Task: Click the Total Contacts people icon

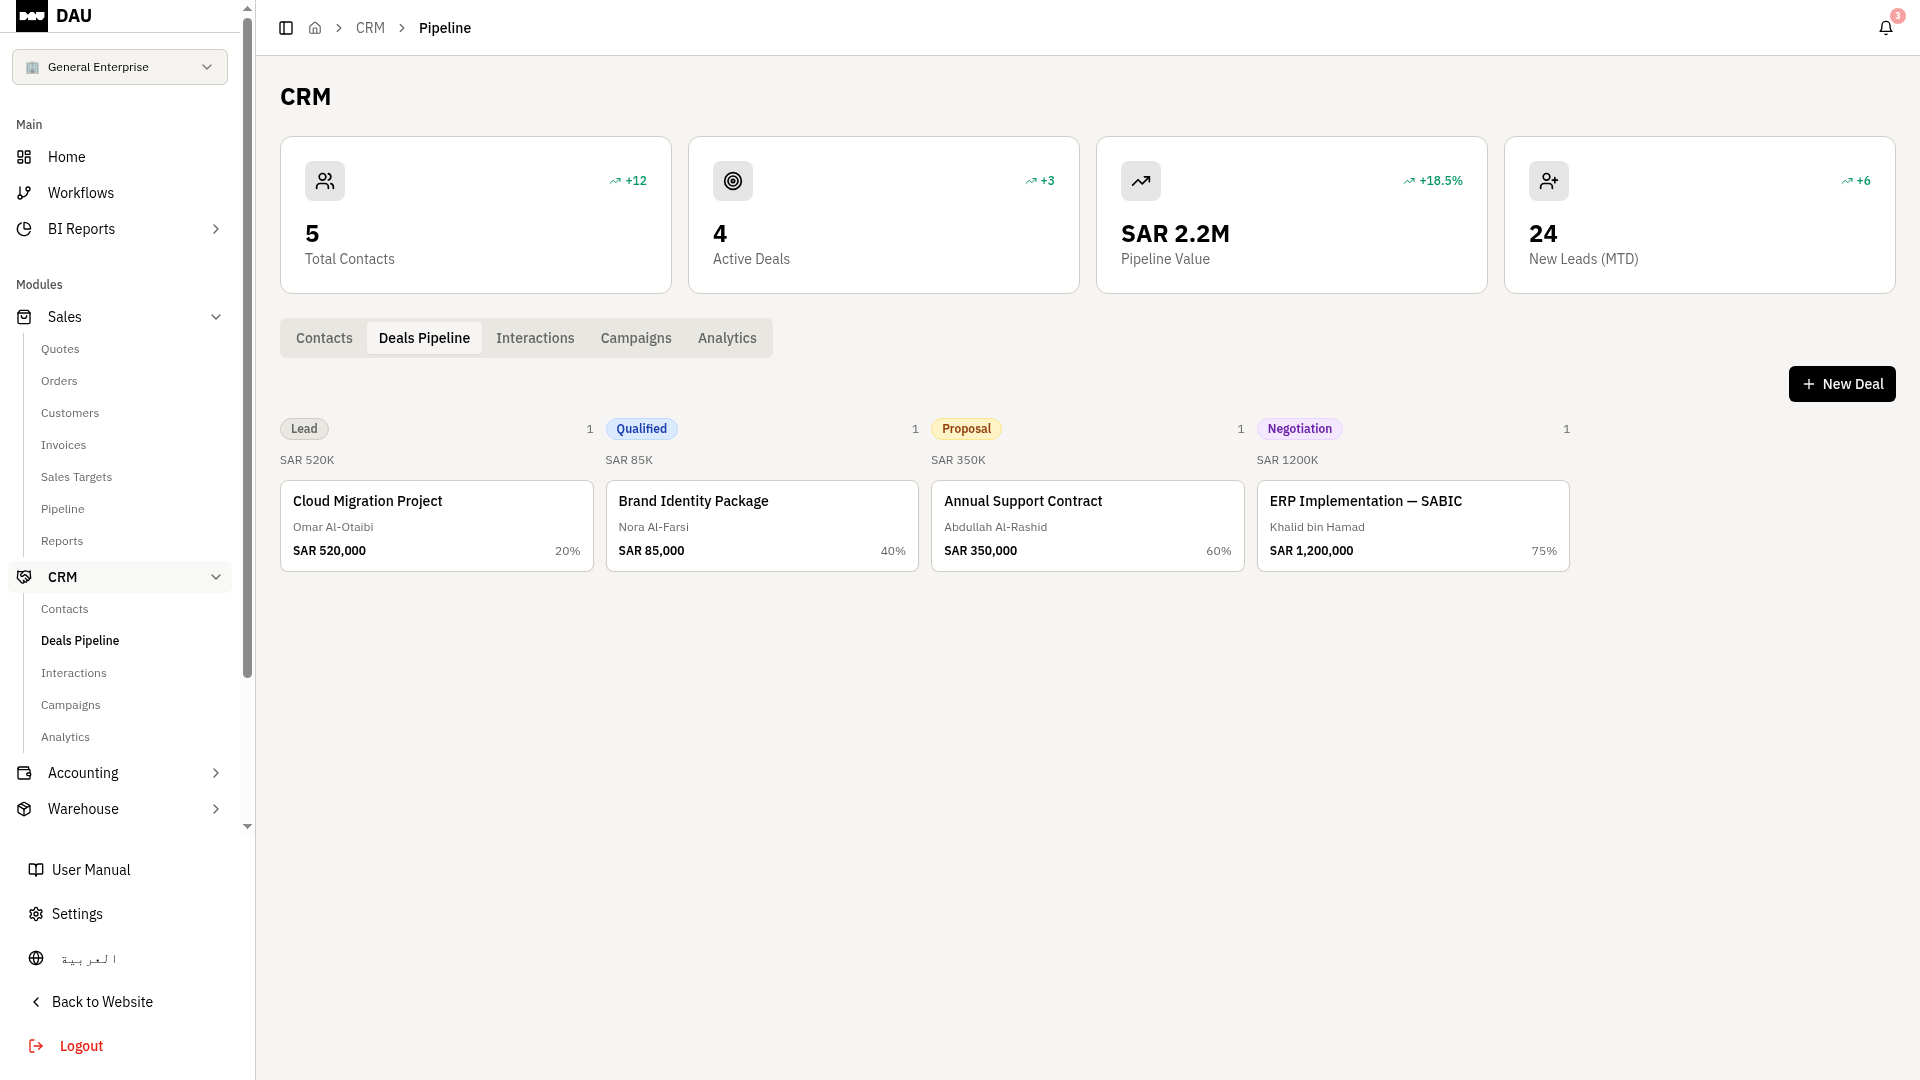Action: [325, 181]
